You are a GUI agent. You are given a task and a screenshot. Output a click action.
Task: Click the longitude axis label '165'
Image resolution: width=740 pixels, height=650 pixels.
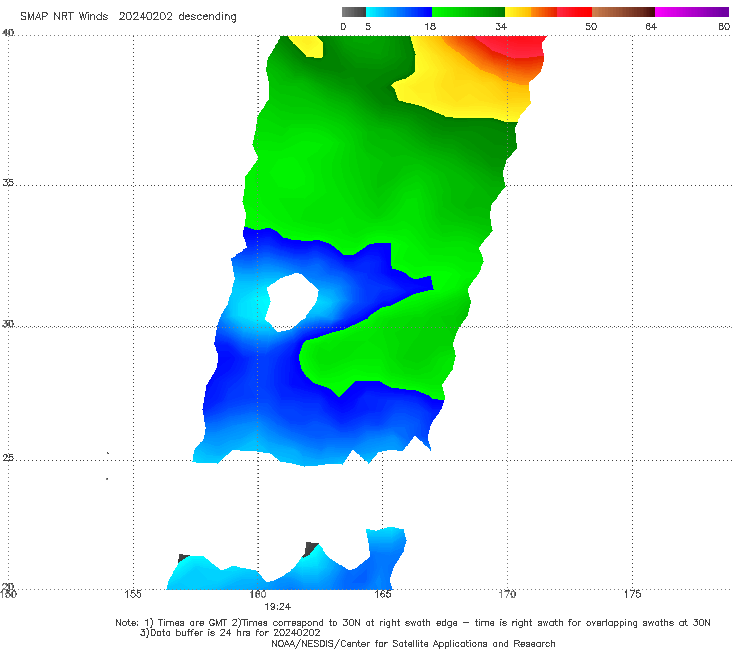383,594
